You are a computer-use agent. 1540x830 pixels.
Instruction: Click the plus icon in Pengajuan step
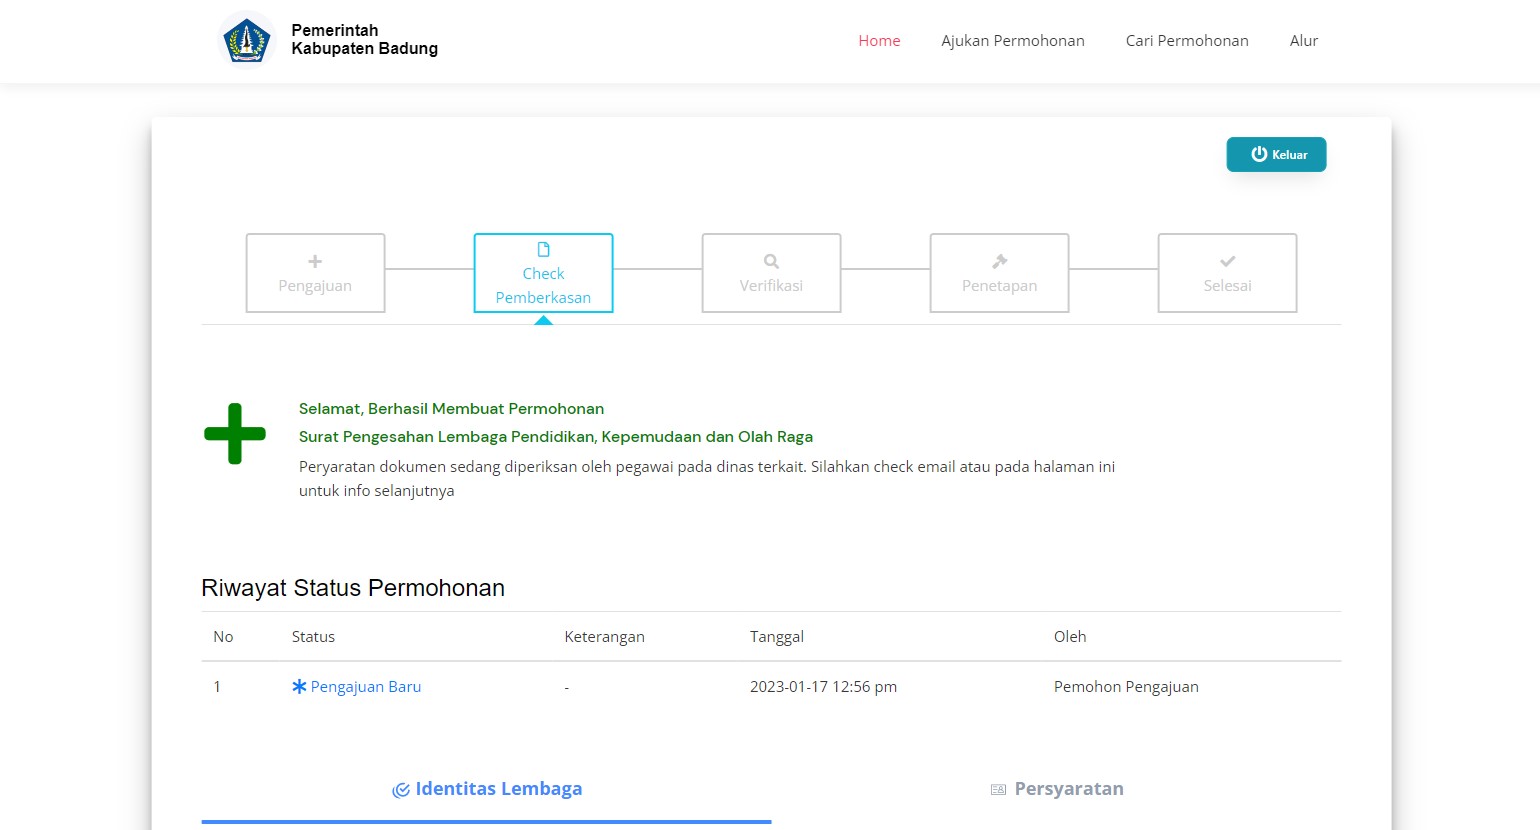click(315, 262)
